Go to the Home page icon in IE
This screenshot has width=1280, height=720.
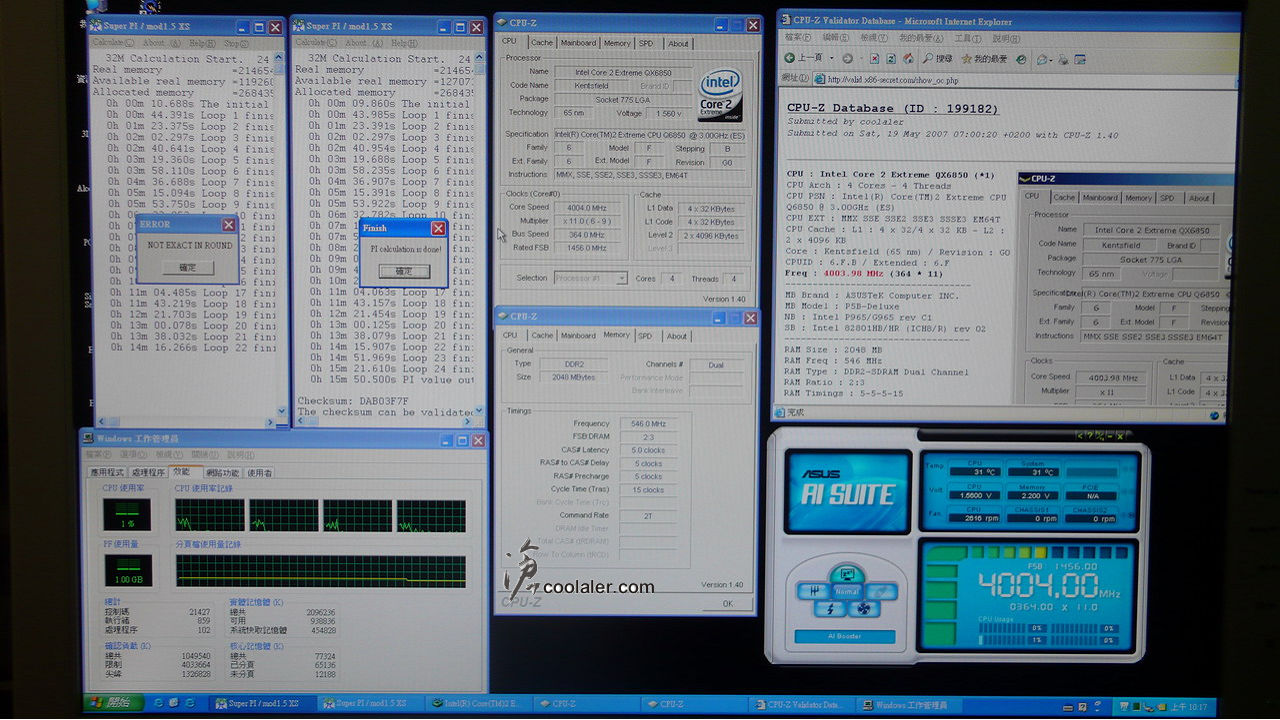coord(909,59)
